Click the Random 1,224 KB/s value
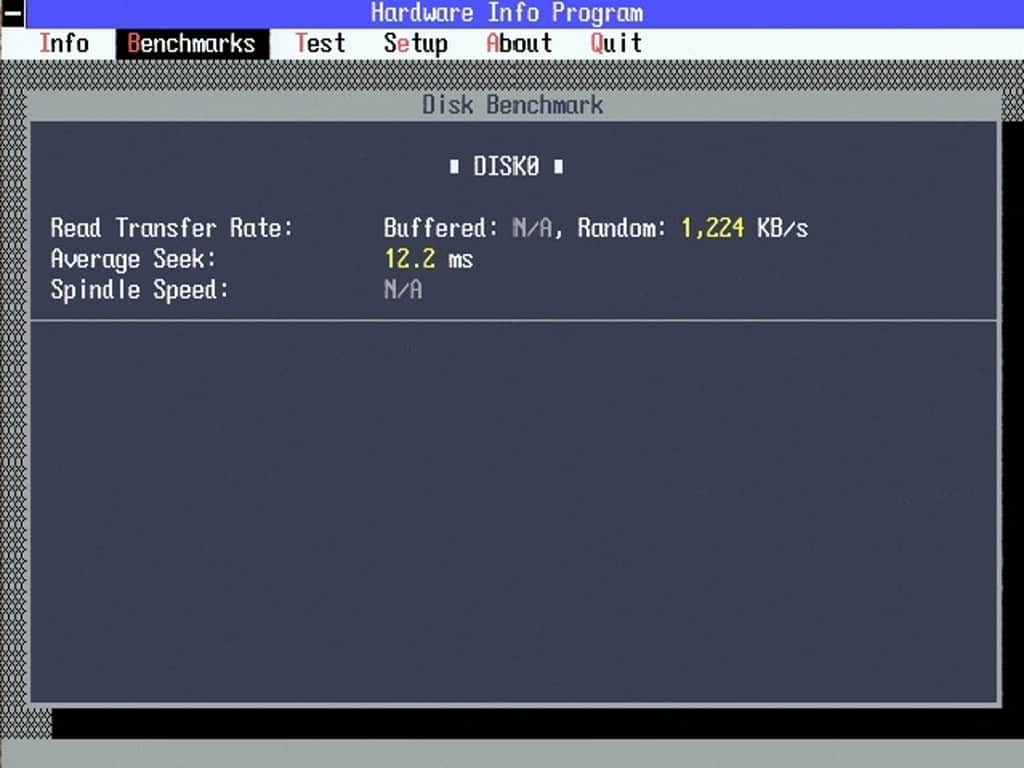 [x=744, y=228]
